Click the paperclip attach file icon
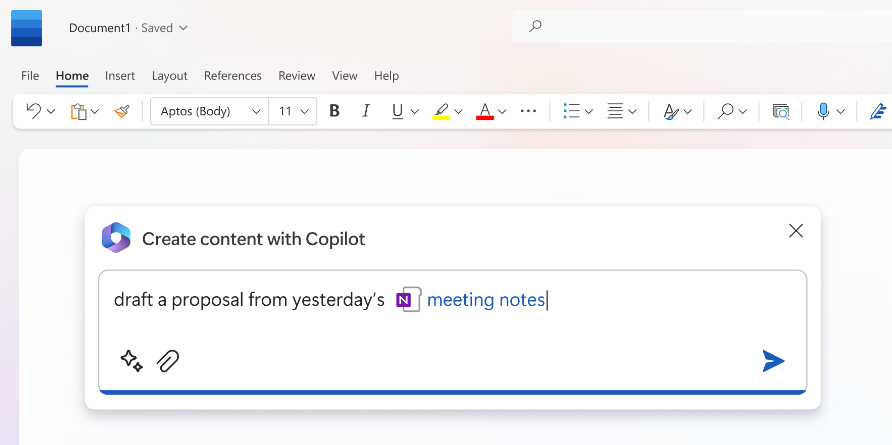Viewport: 892px width, 445px height. click(168, 361)
